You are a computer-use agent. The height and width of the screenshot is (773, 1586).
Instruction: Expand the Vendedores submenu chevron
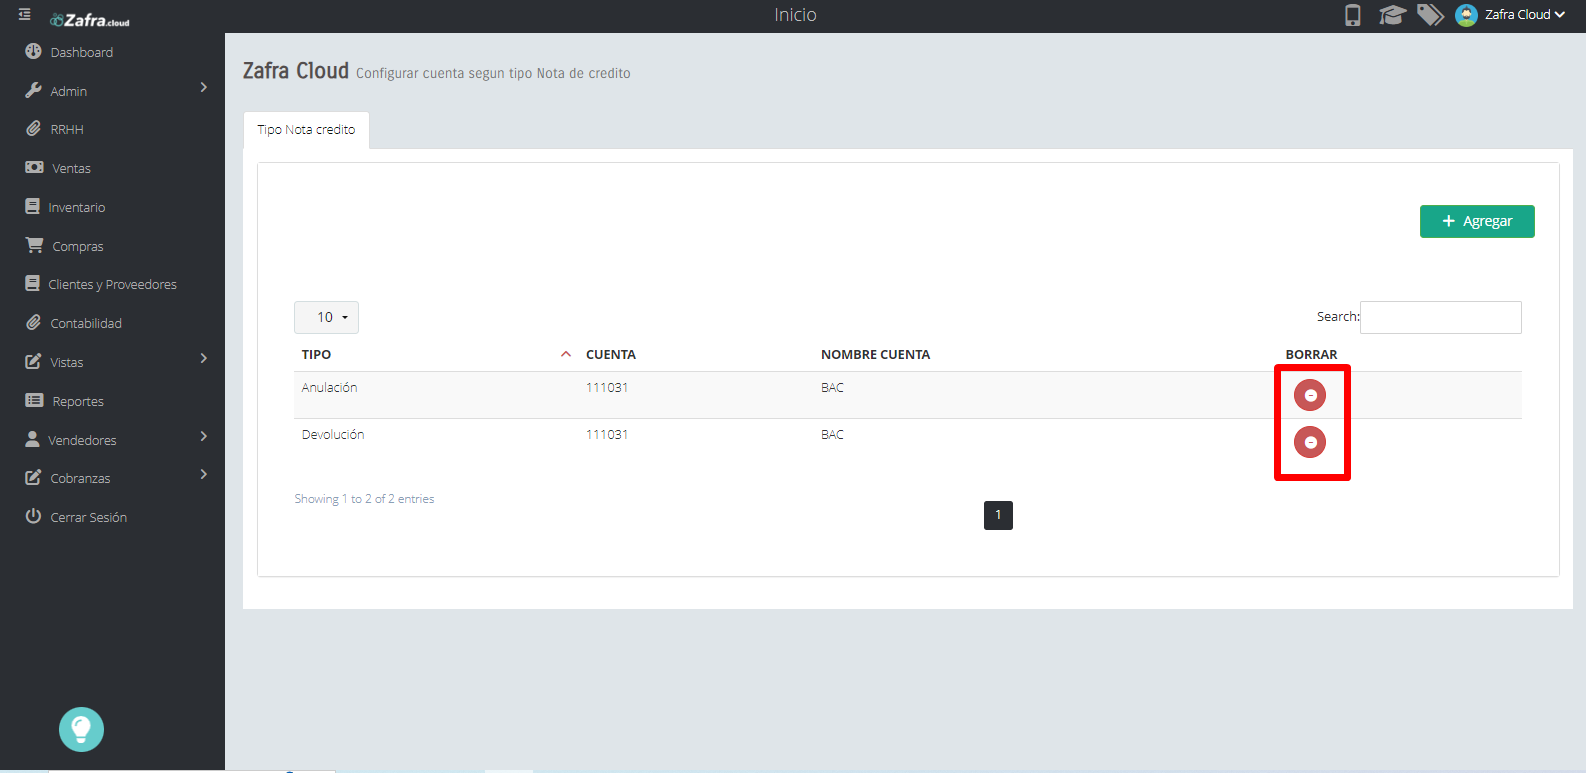pos(204,436)
